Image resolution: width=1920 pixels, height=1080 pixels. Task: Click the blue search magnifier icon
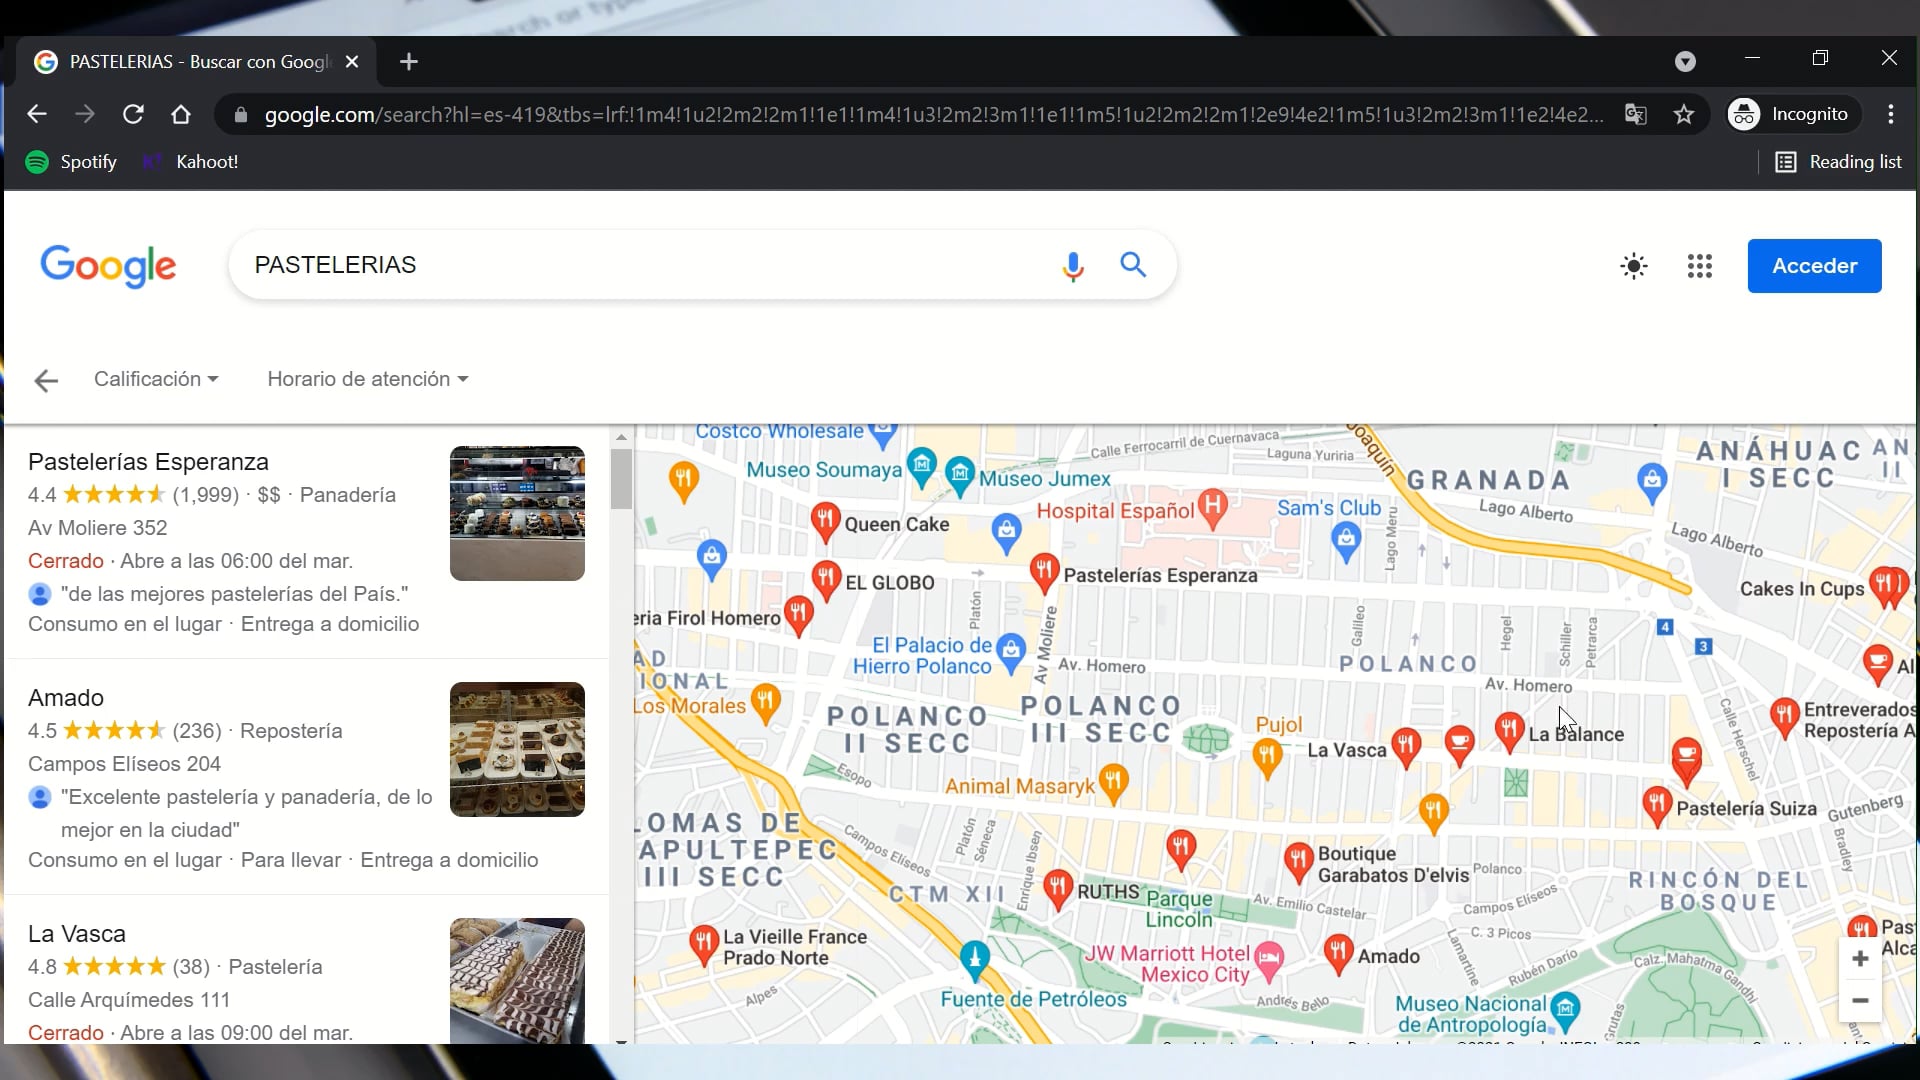1133,265
